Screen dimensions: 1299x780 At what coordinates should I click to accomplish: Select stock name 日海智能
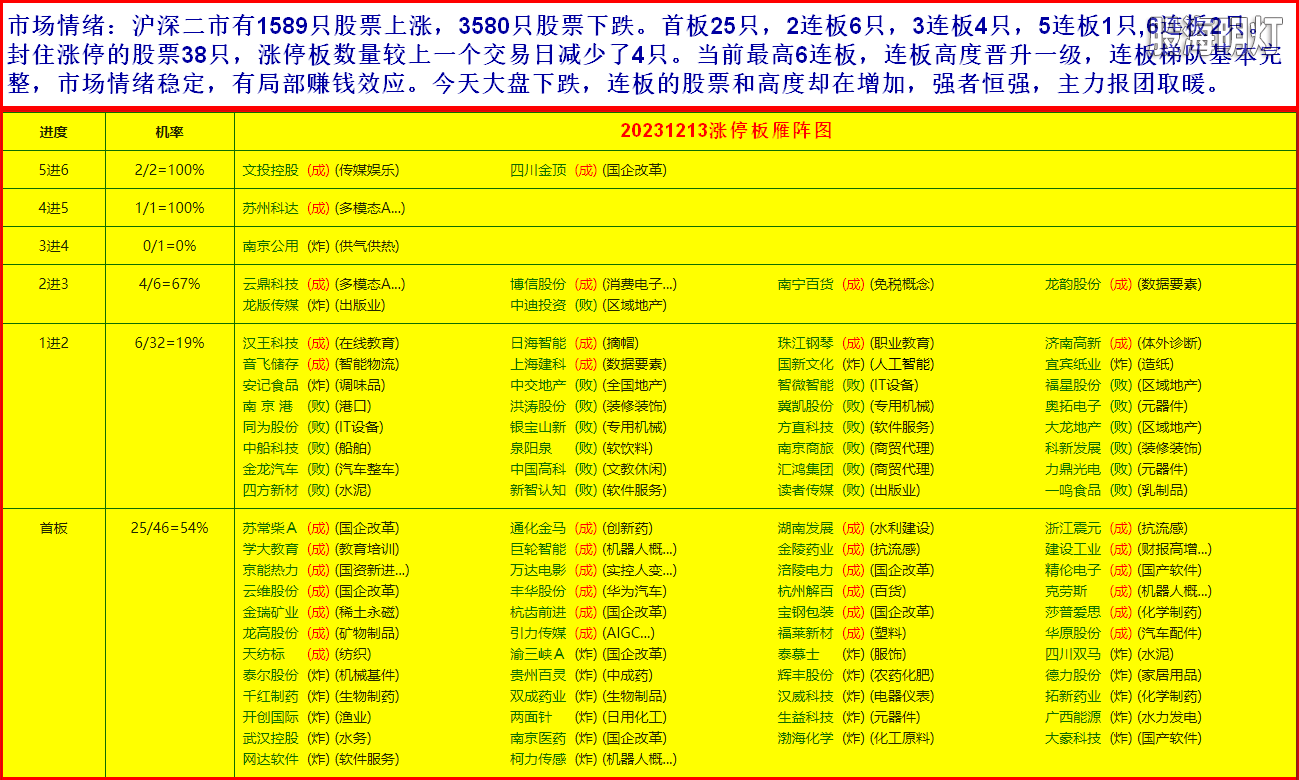[x=538, y=343]
